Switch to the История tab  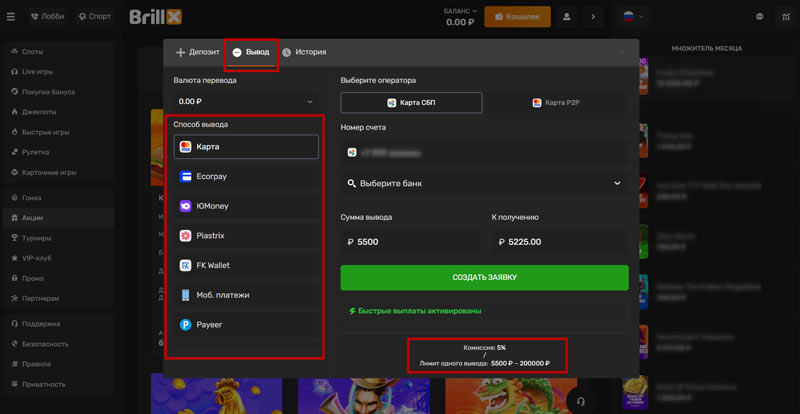[x=304, y=52]
